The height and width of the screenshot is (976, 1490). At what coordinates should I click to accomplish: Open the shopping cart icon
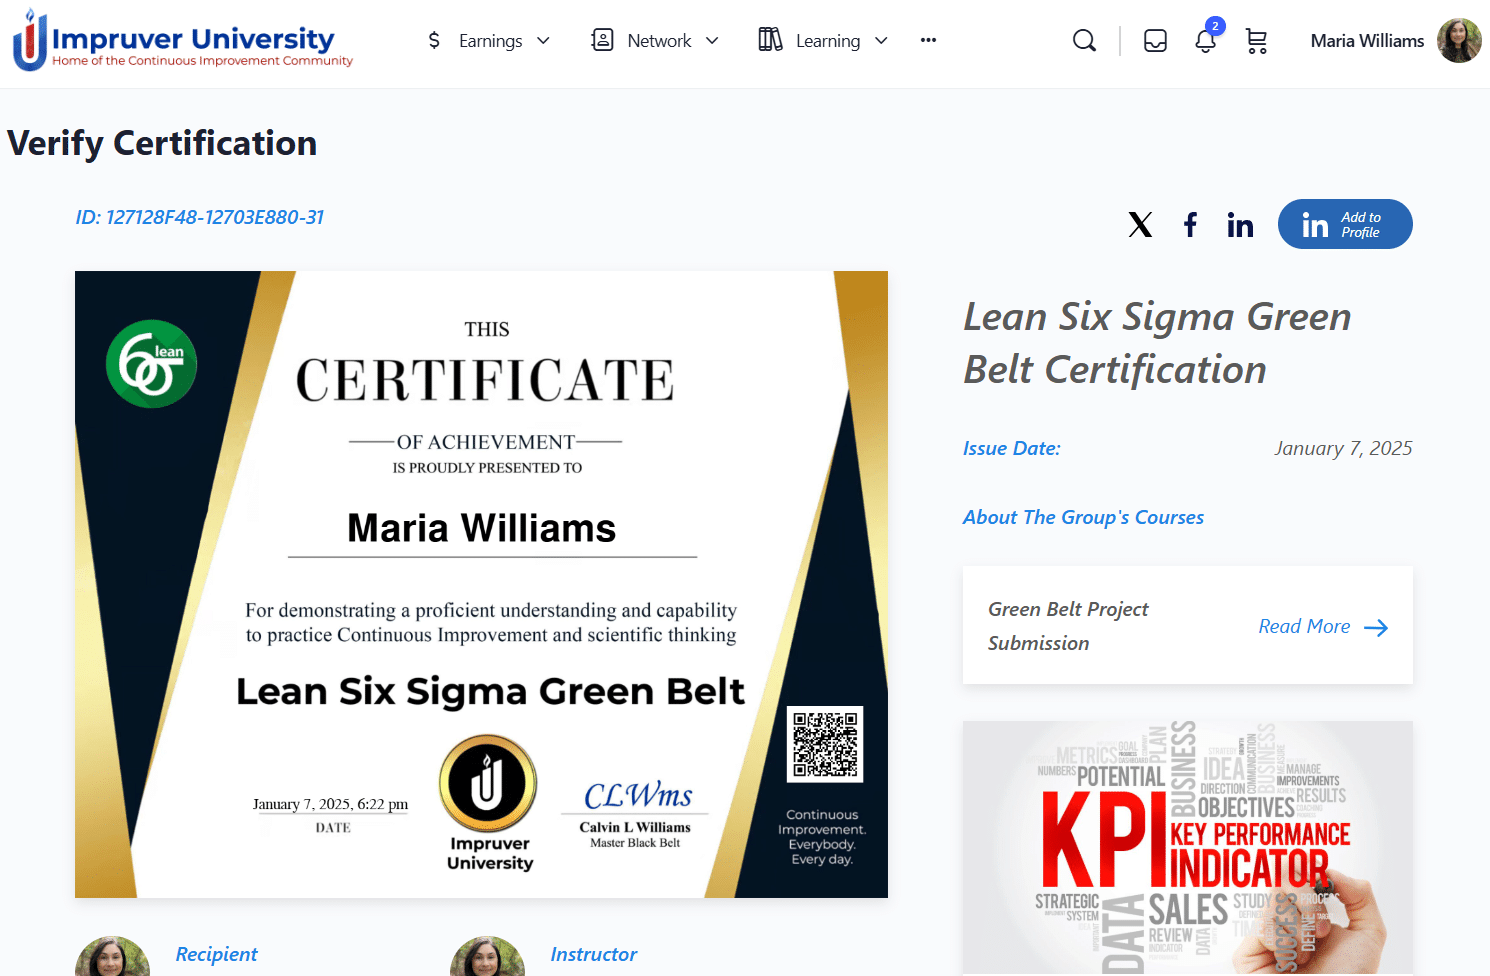1256,41
